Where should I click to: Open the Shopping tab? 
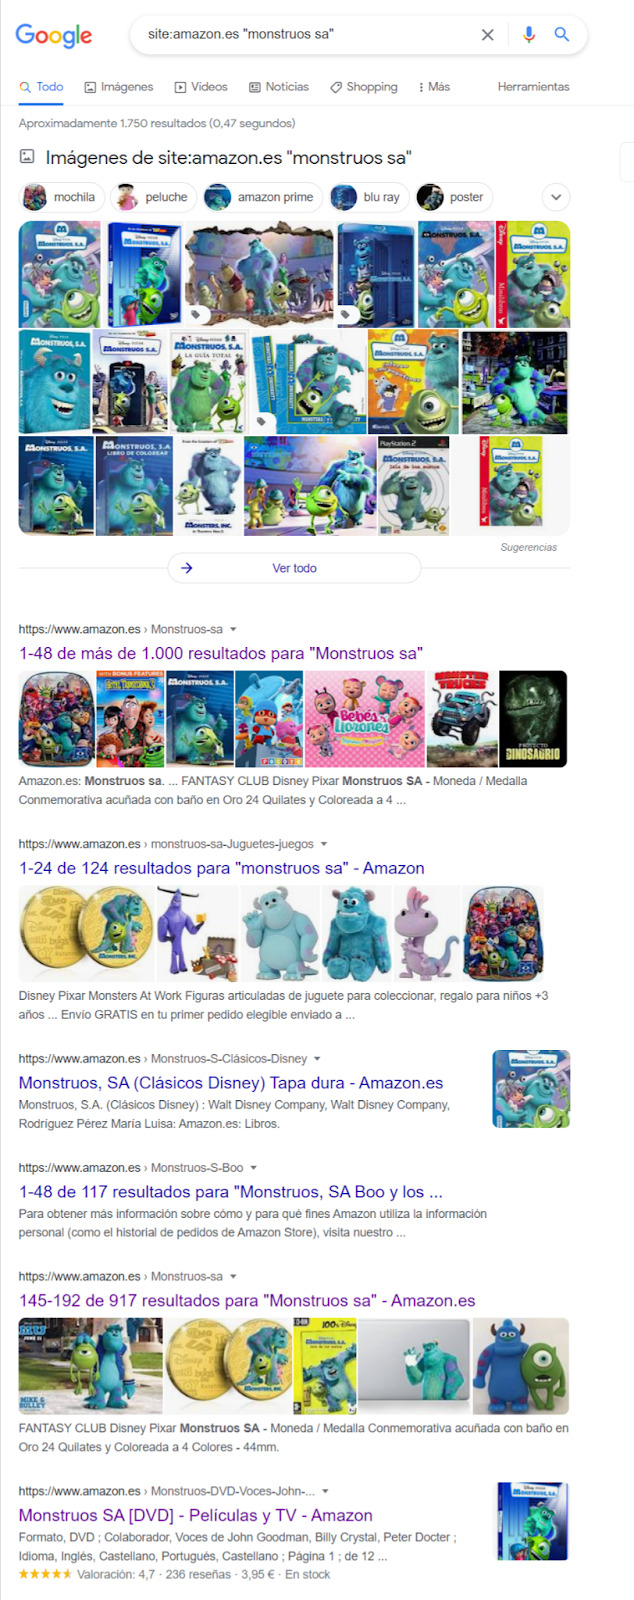[x=364, y=87]
